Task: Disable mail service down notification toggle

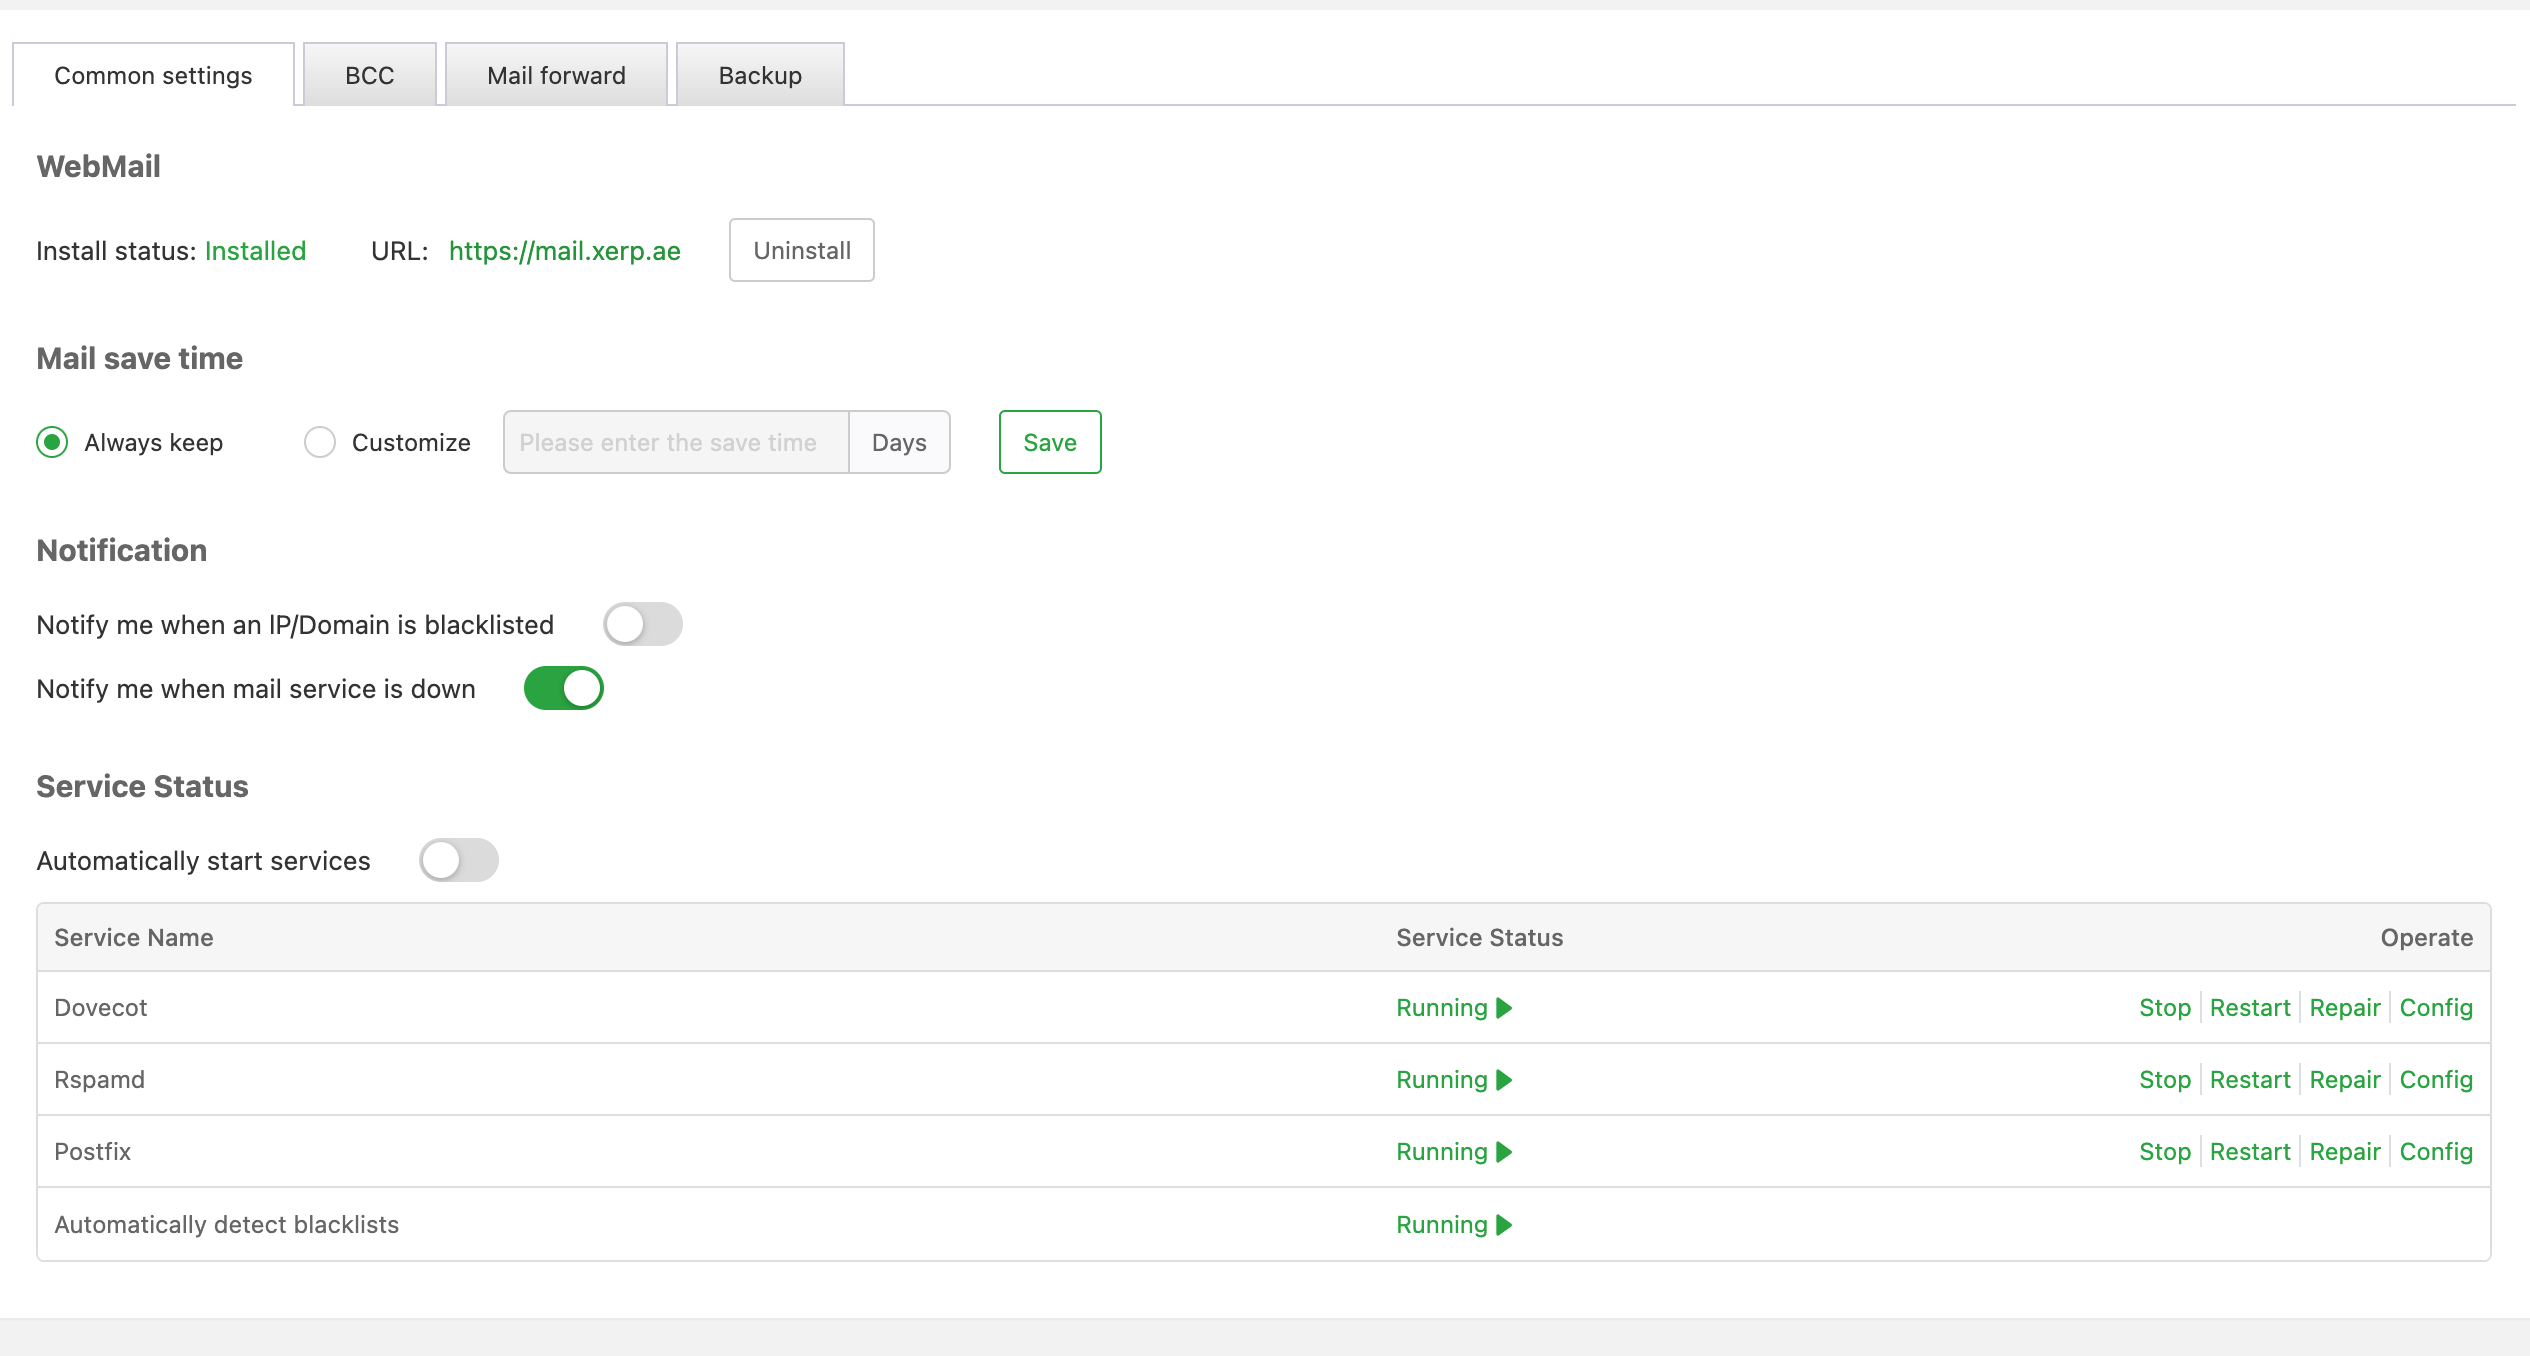Action: pos(563,689)
